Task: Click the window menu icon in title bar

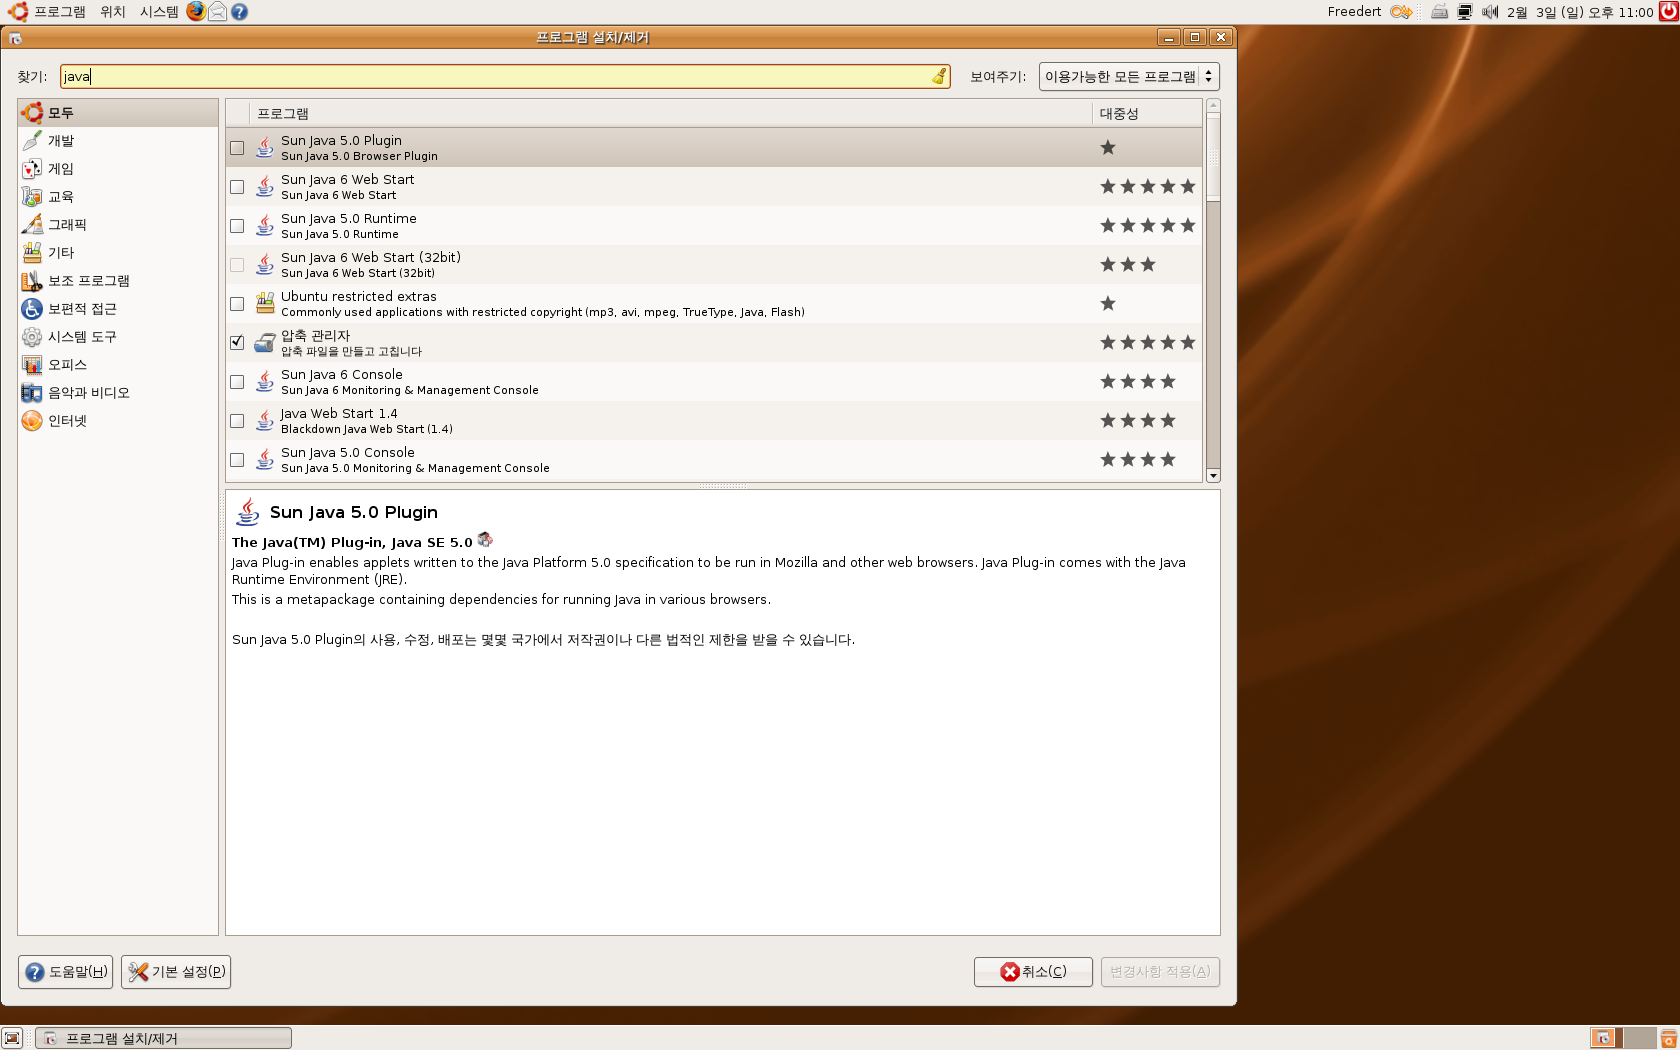Action: coord(15,38)
